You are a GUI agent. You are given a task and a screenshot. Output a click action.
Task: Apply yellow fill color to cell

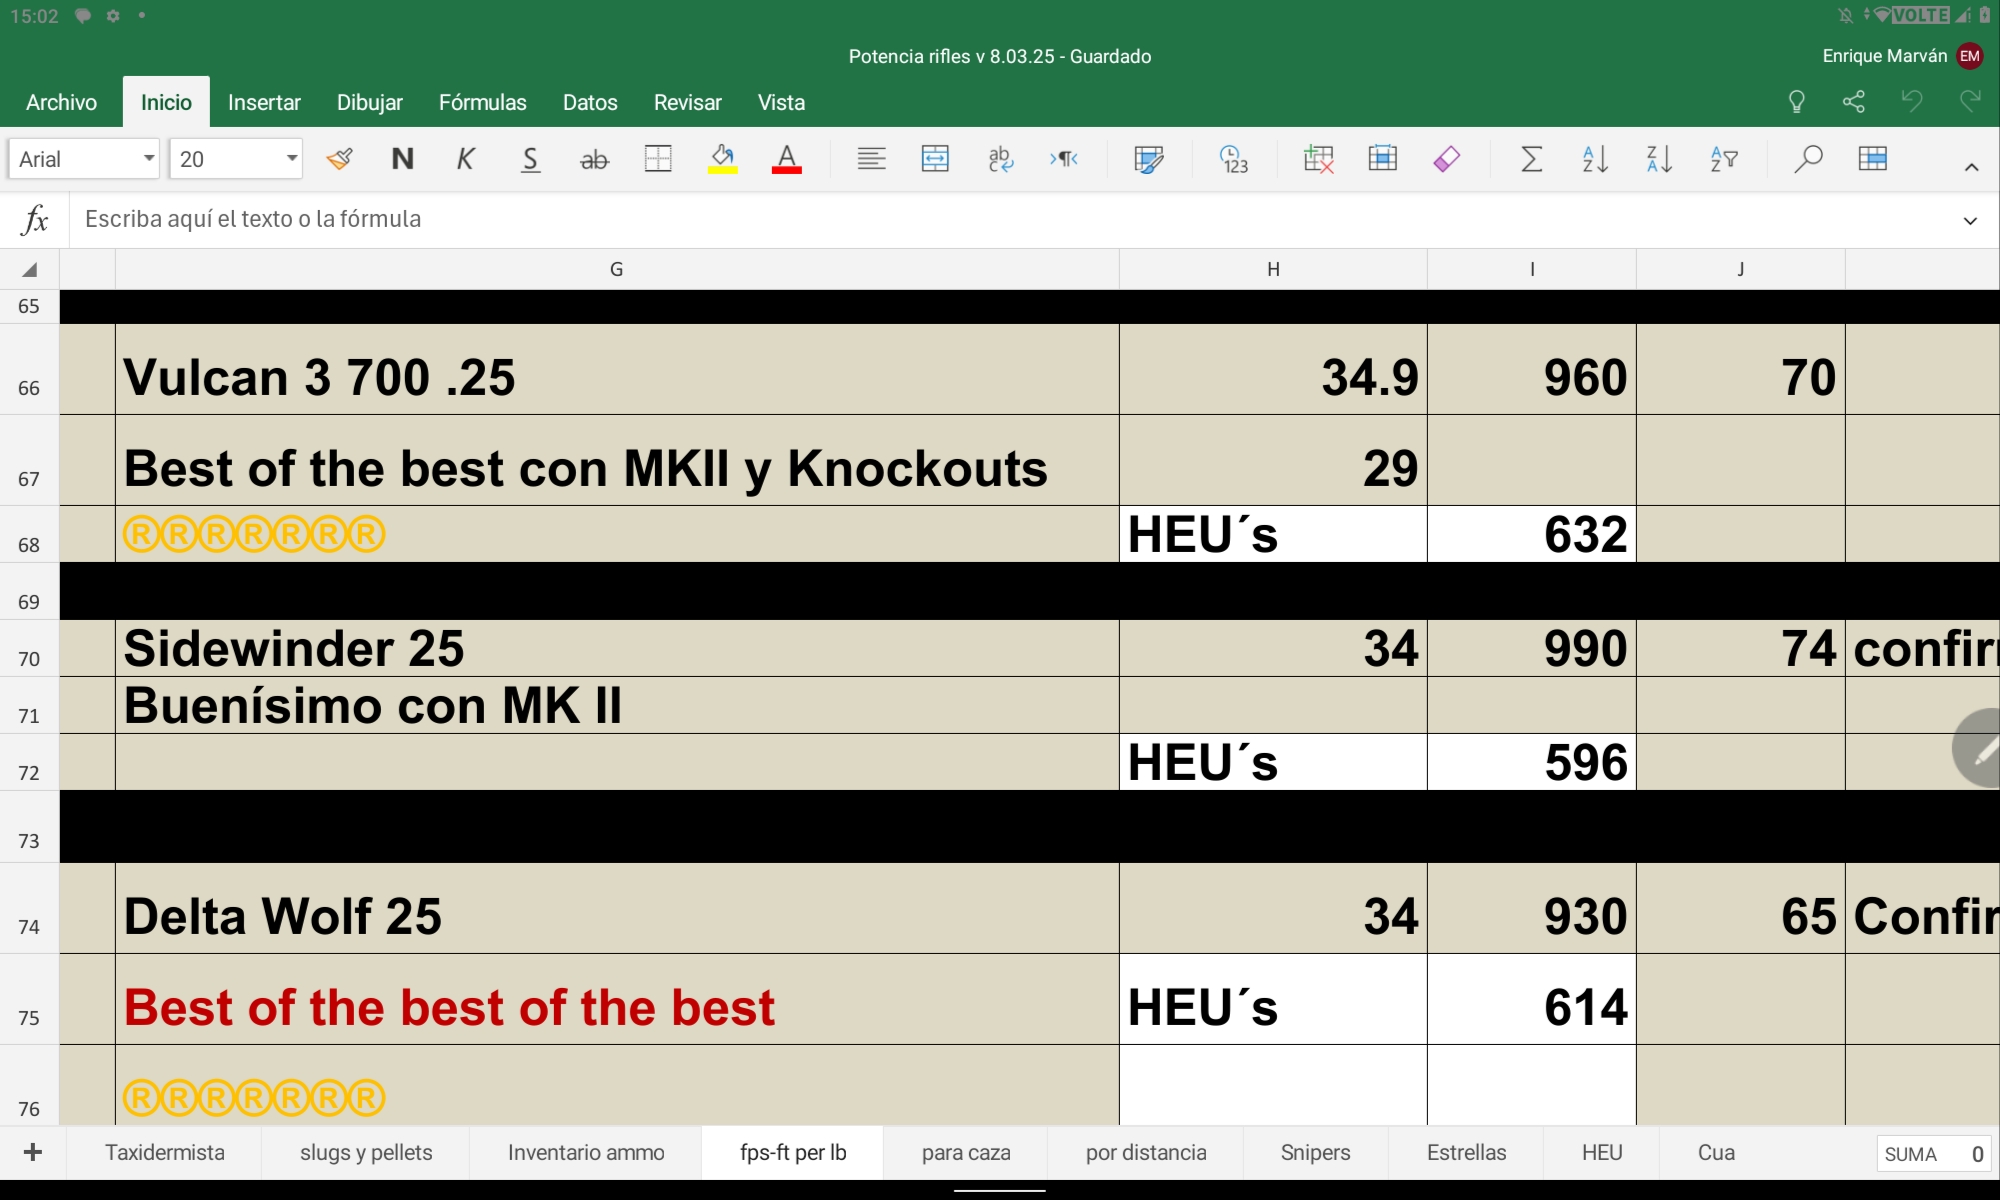[x=722, y=159]
